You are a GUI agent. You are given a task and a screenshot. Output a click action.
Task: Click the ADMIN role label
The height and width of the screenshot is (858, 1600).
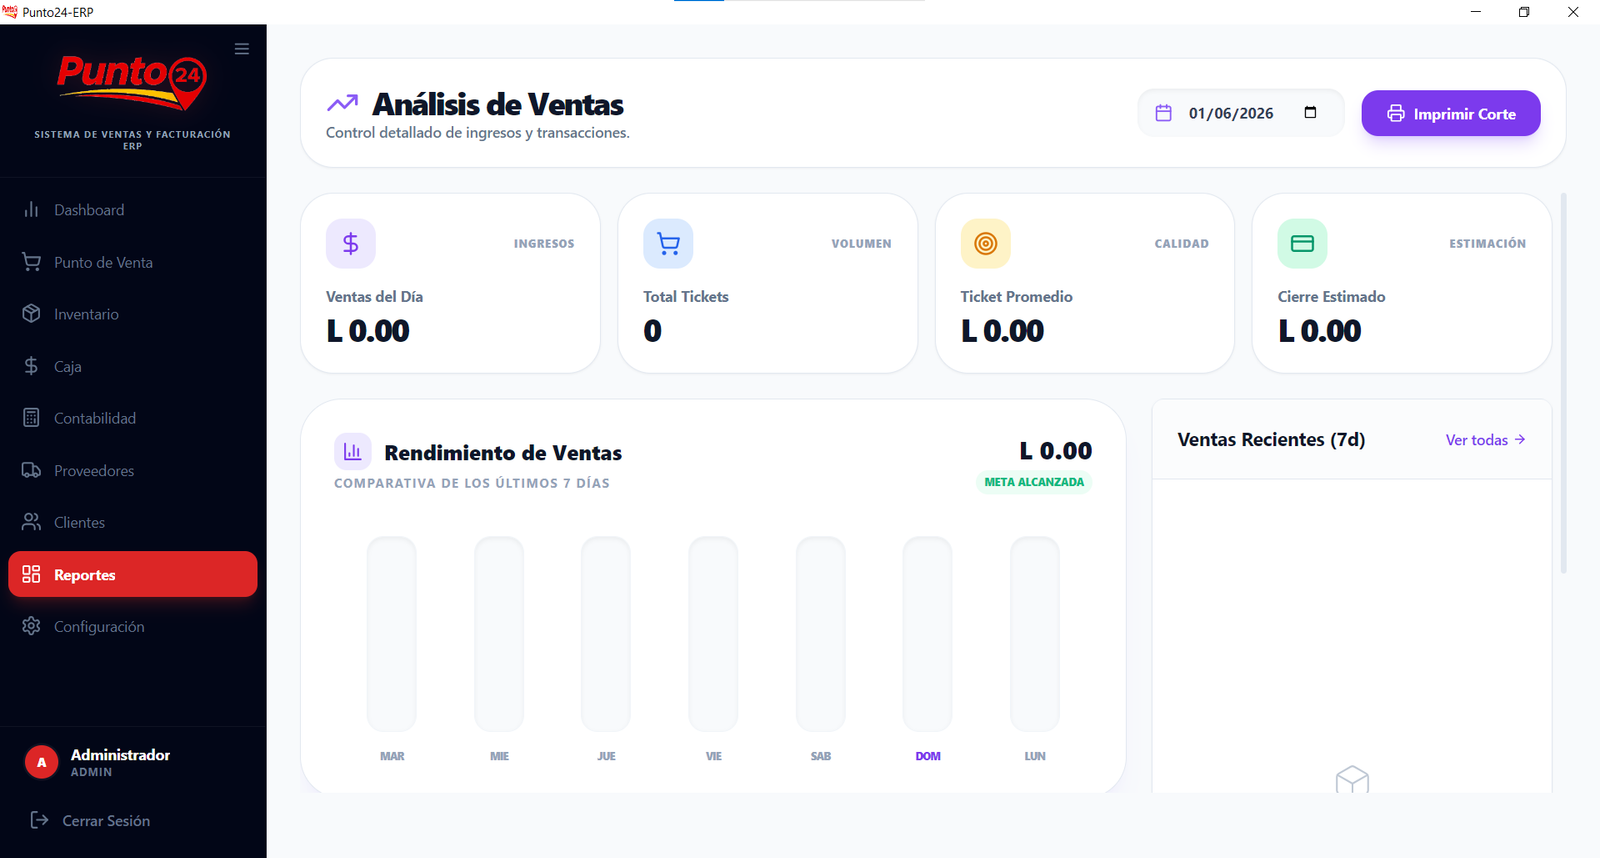coord(91,772)
